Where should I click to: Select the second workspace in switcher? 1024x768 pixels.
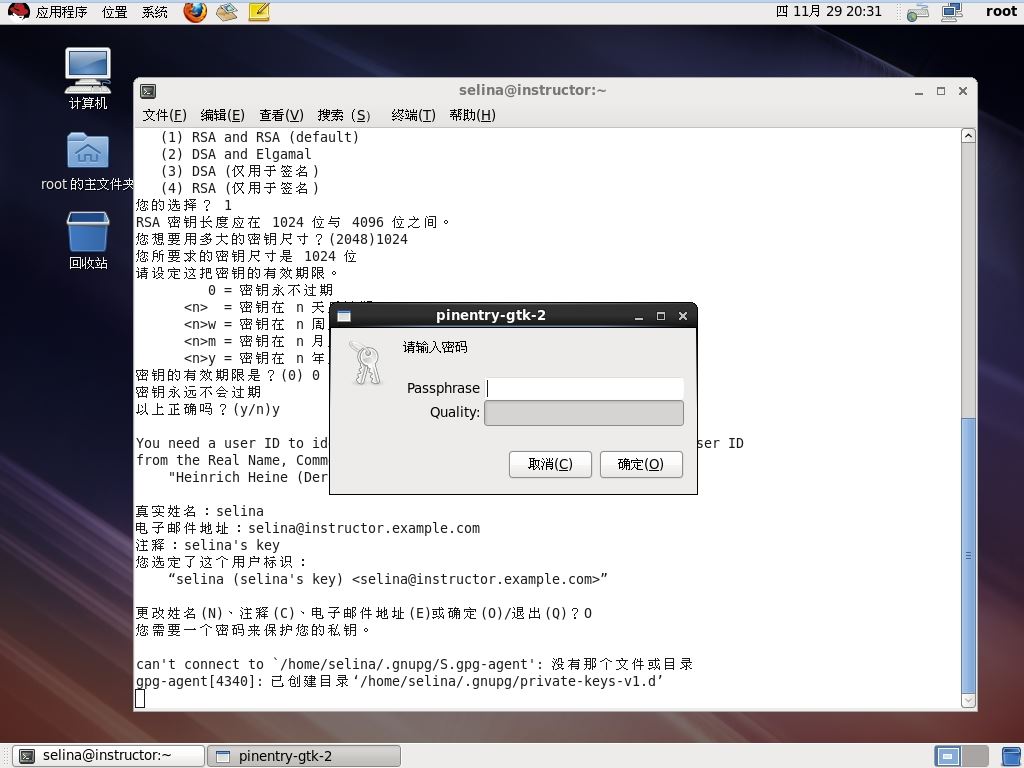click(975, 756)
